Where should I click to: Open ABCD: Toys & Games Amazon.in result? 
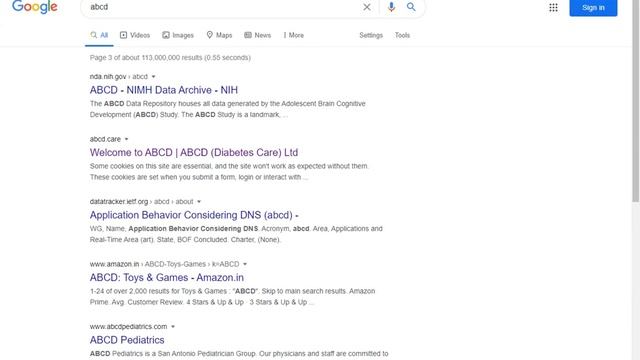(167, 277)
